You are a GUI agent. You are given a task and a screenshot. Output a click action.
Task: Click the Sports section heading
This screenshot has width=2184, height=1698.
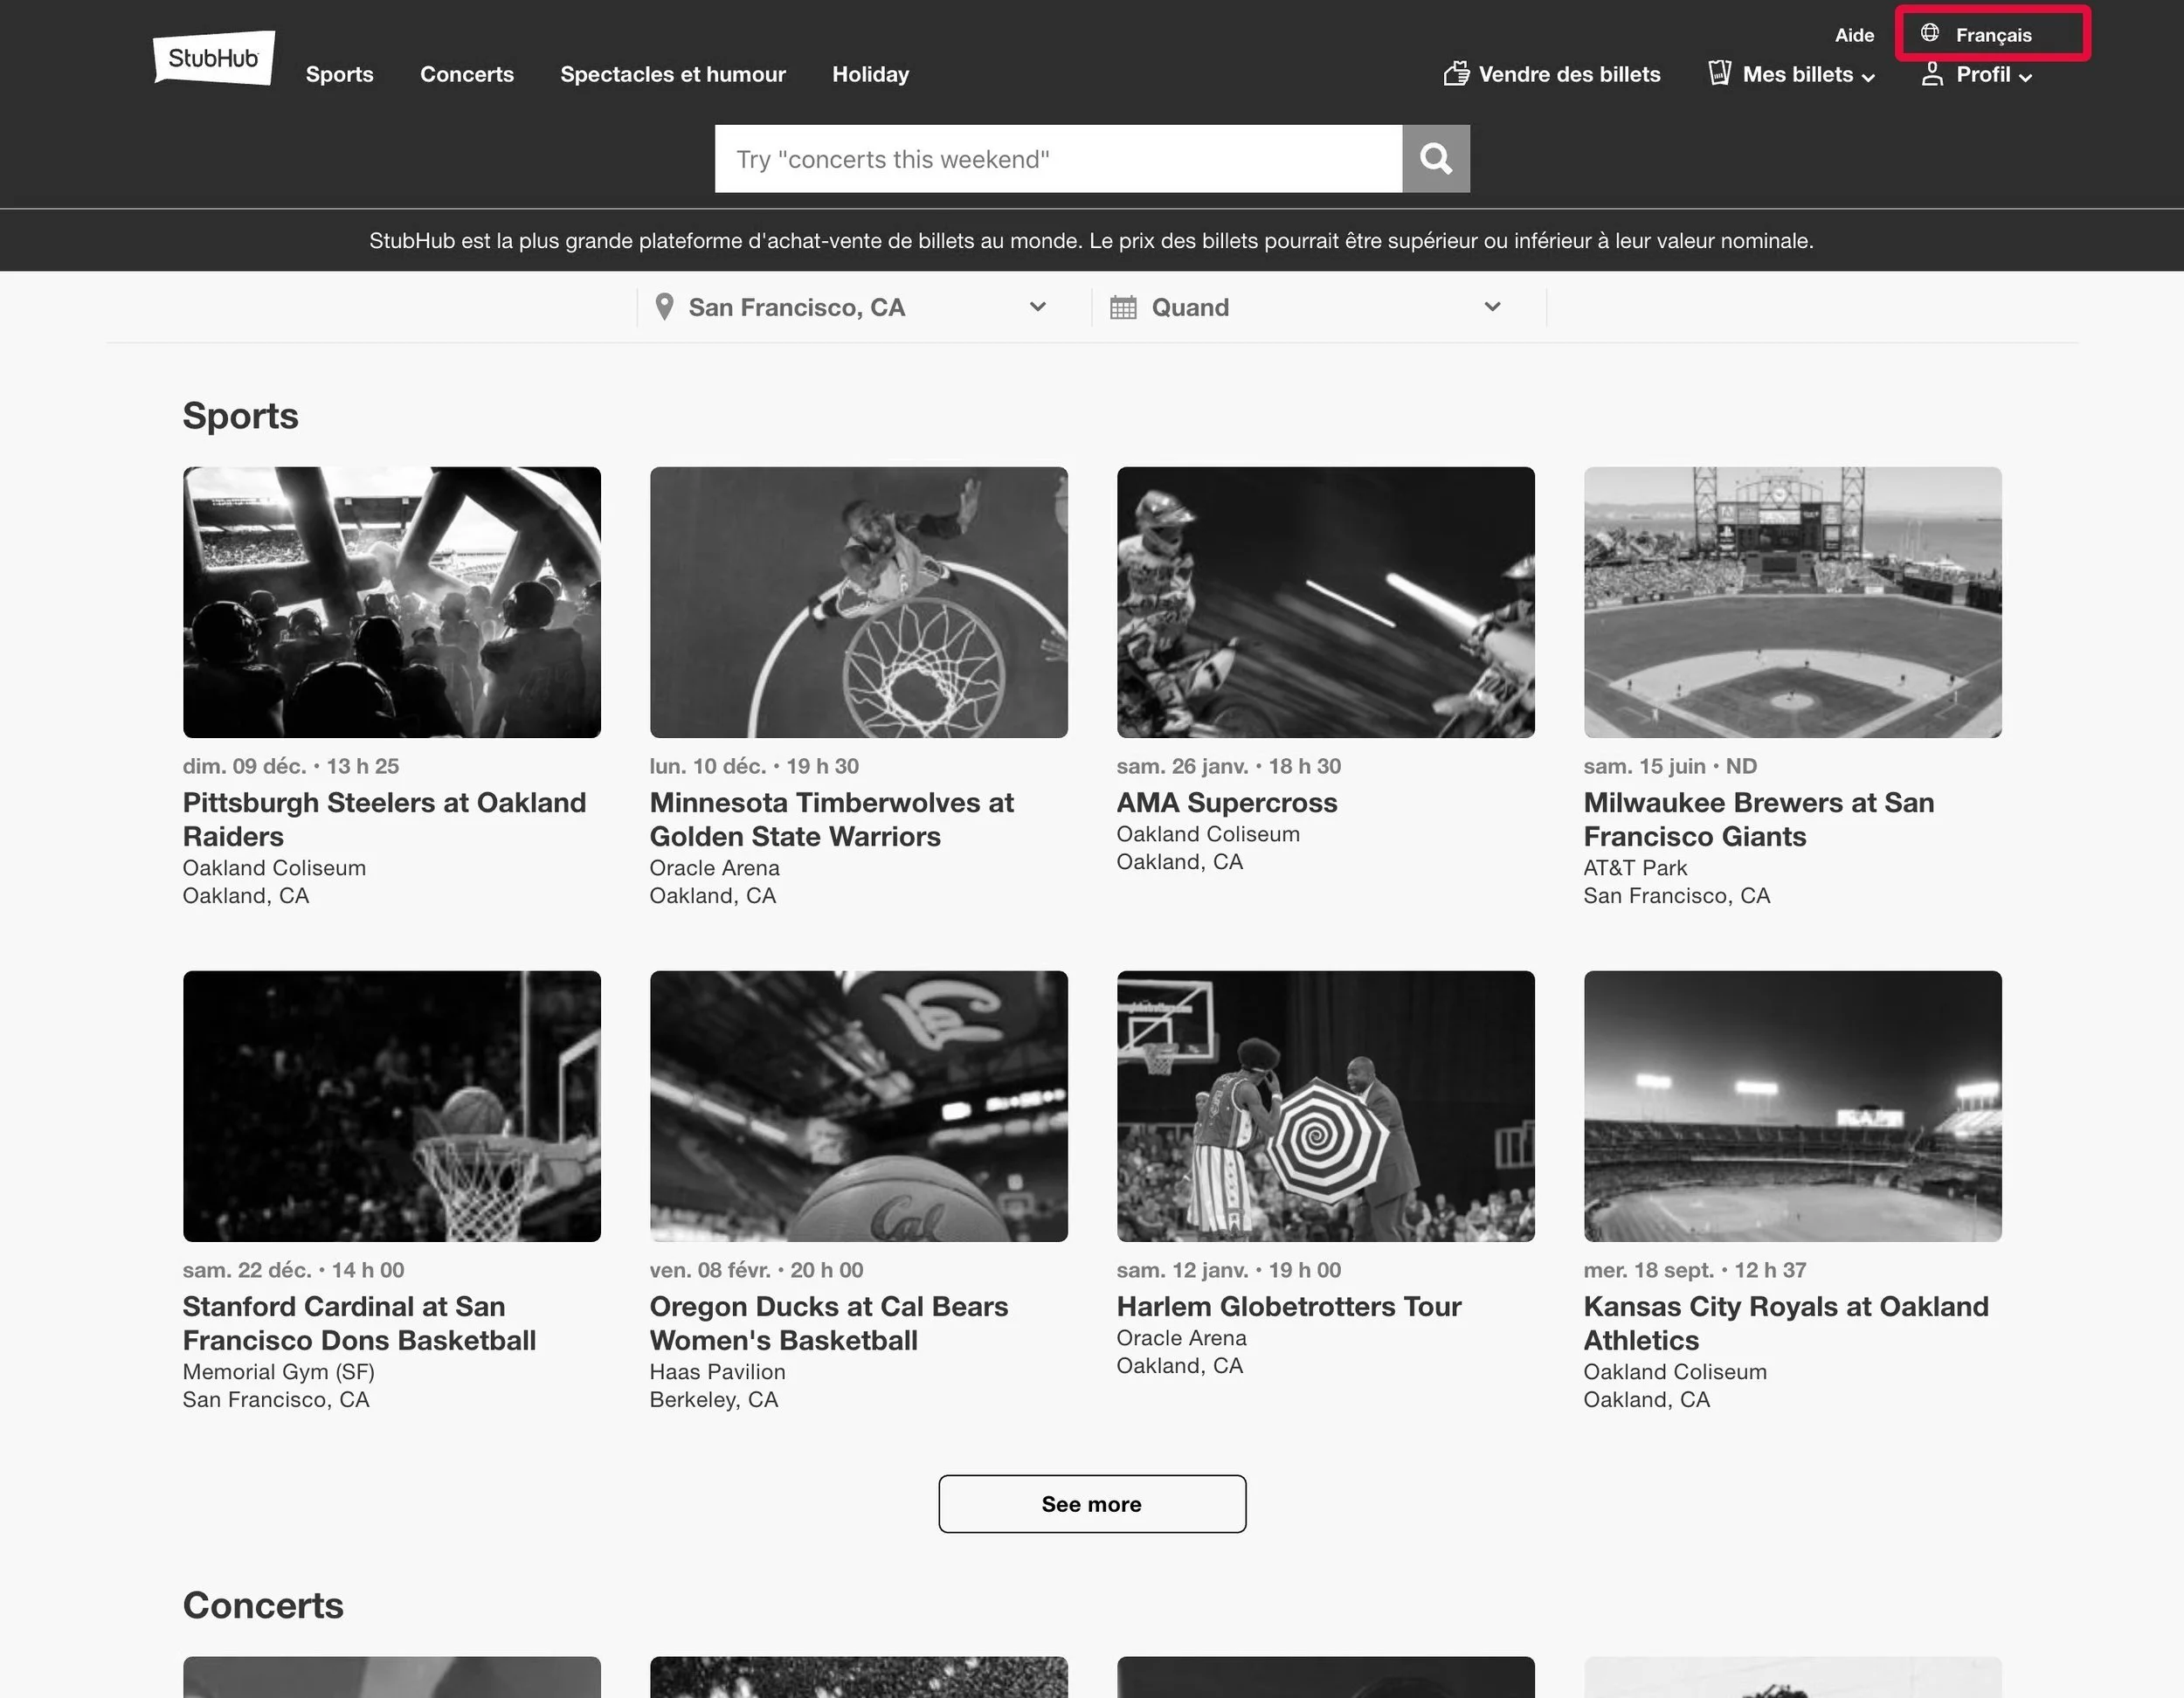click(x=240, y=416)
